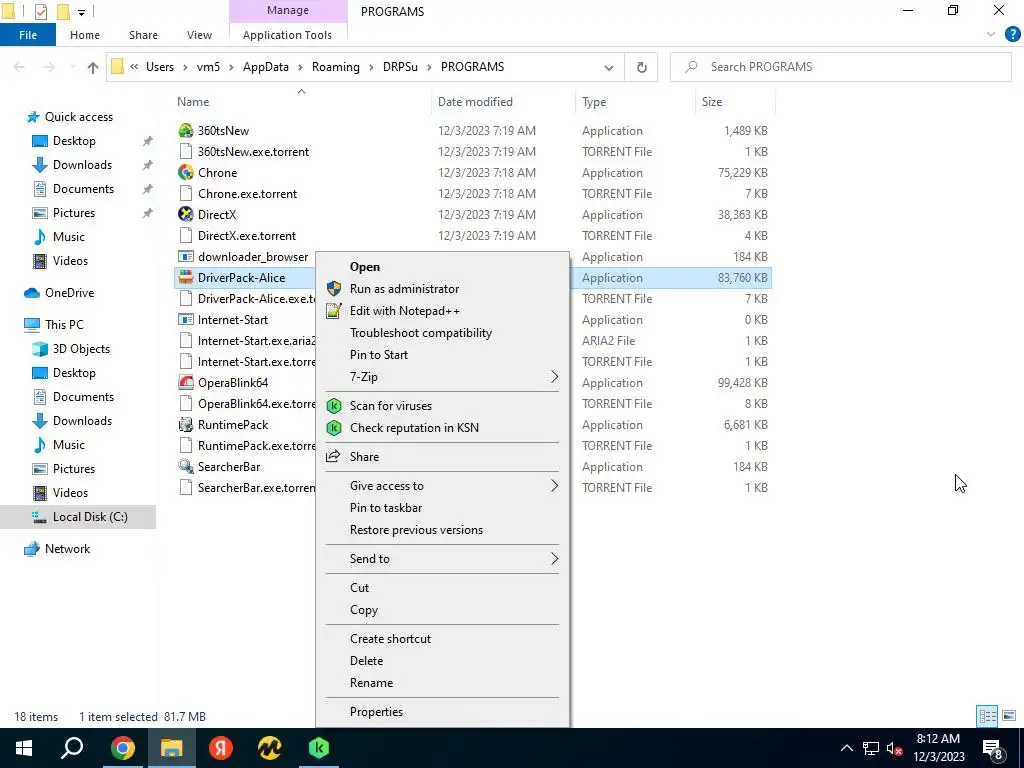Select the 360tsNew.exe.torrent file

253,152
